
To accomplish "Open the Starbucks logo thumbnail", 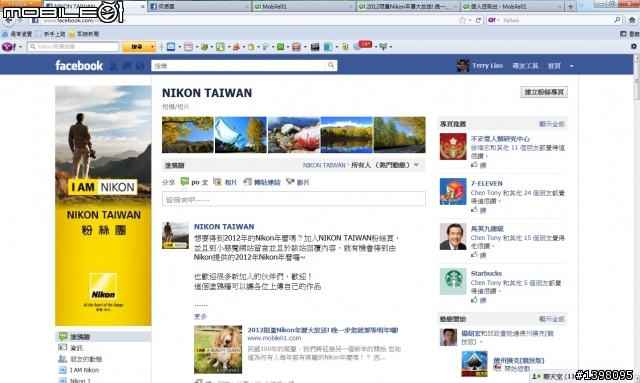I will pos(453,281).
